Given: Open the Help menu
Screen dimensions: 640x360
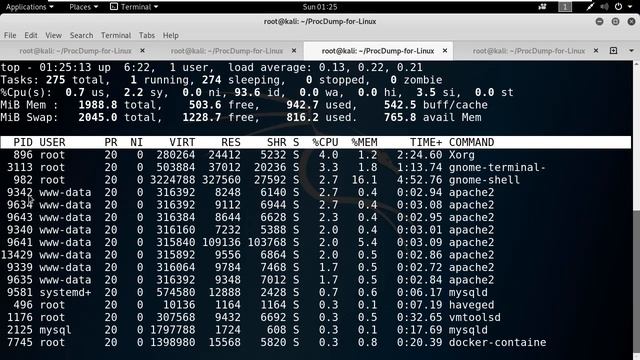Looking at the screenshot, I should coord(171,36).
